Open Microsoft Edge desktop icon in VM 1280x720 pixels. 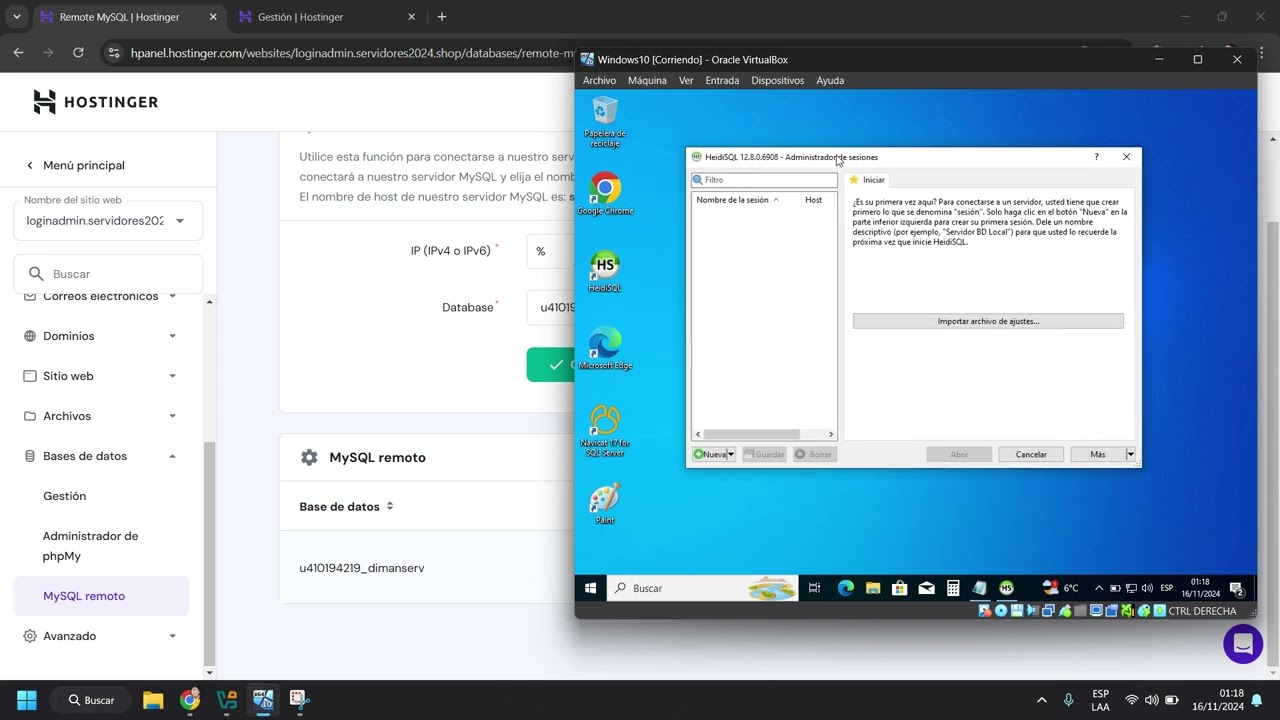[x=605, y=348]
